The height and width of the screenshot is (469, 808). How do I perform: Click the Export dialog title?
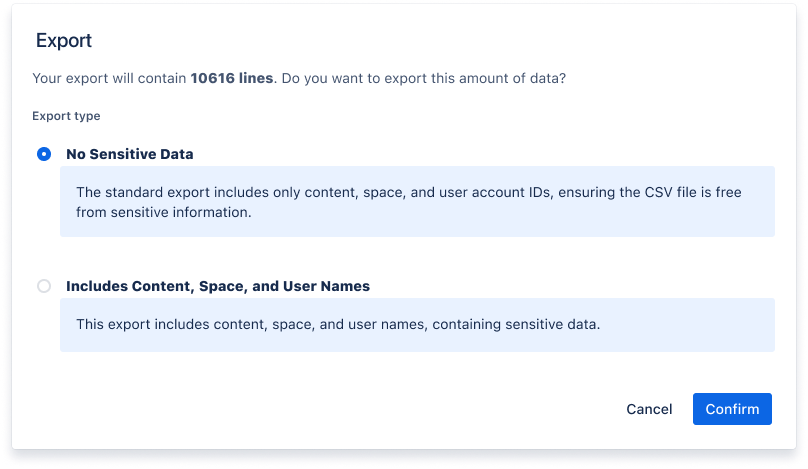point(64,41)
